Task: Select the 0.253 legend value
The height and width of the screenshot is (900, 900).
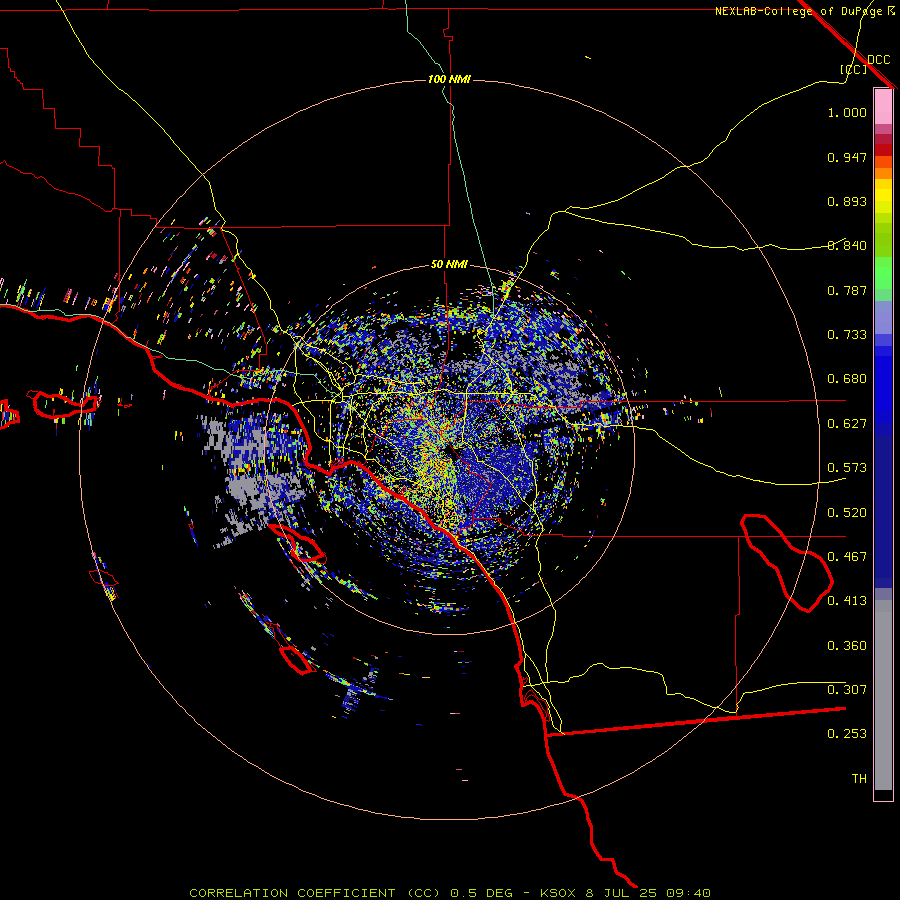Action: 847,734
